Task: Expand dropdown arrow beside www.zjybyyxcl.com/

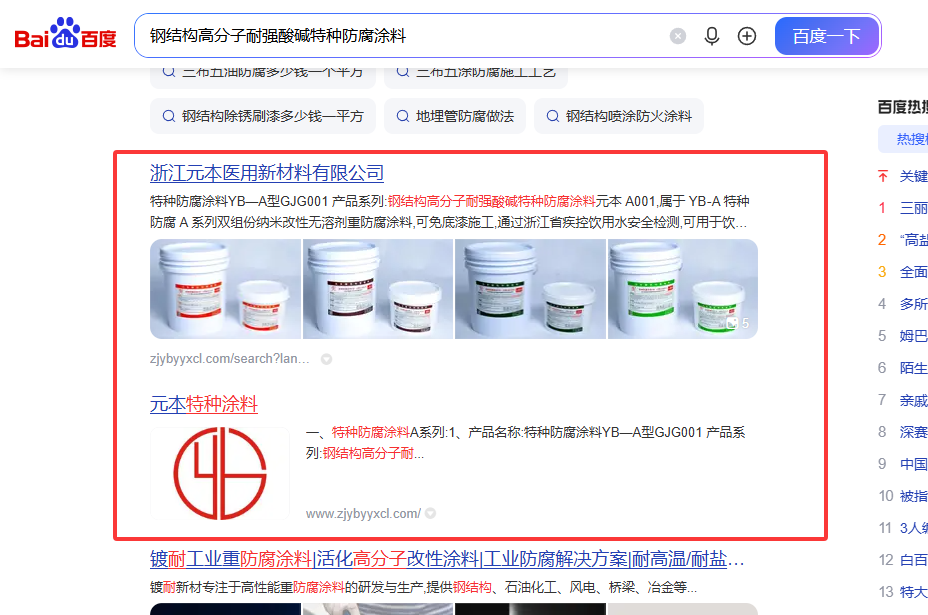Action: 430,514
